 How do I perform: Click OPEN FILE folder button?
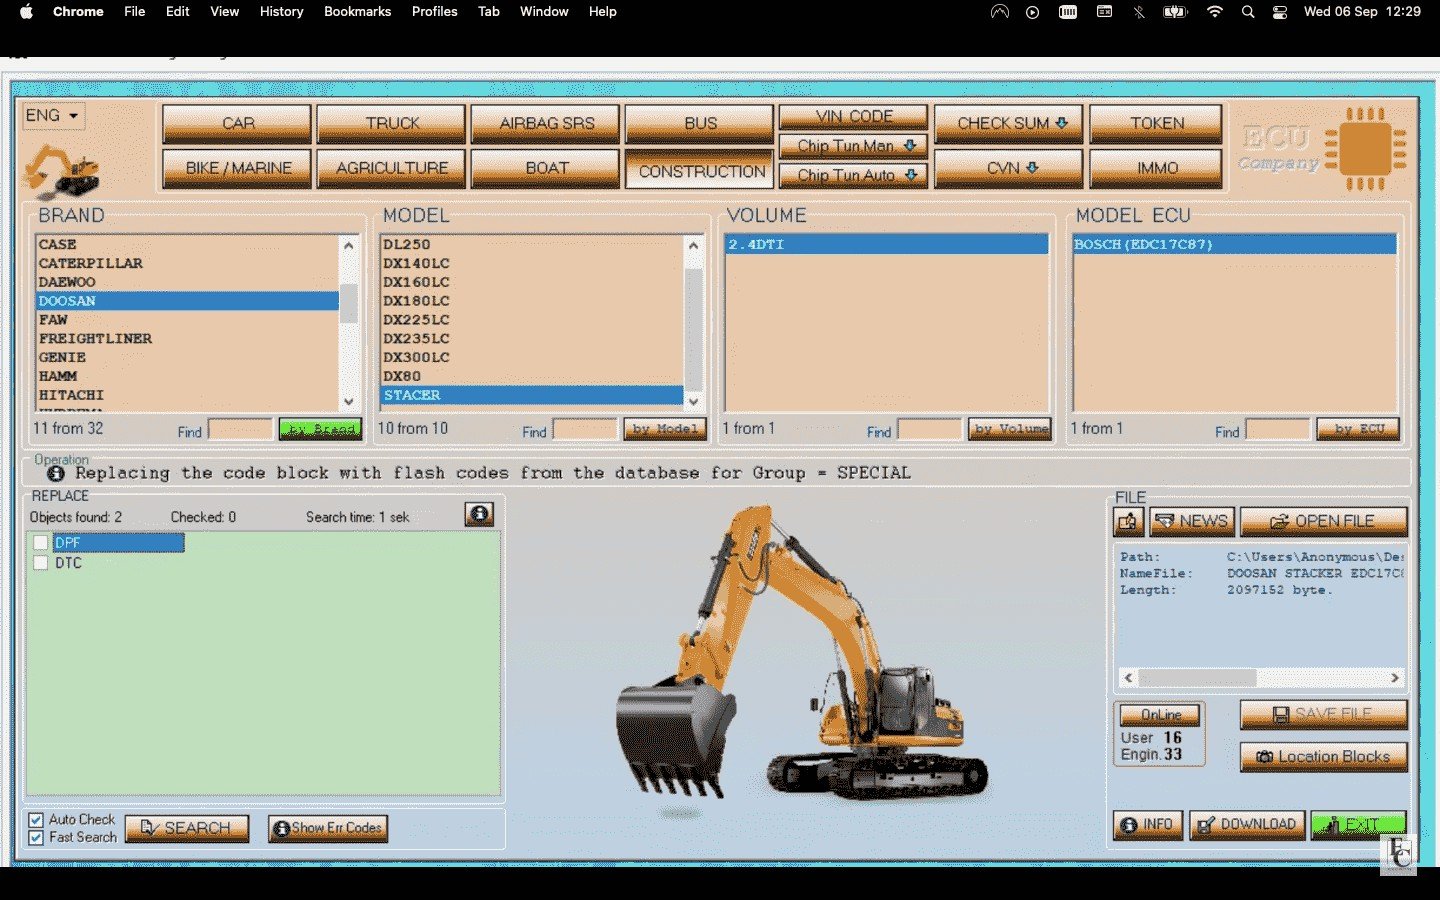point(1322,522)
